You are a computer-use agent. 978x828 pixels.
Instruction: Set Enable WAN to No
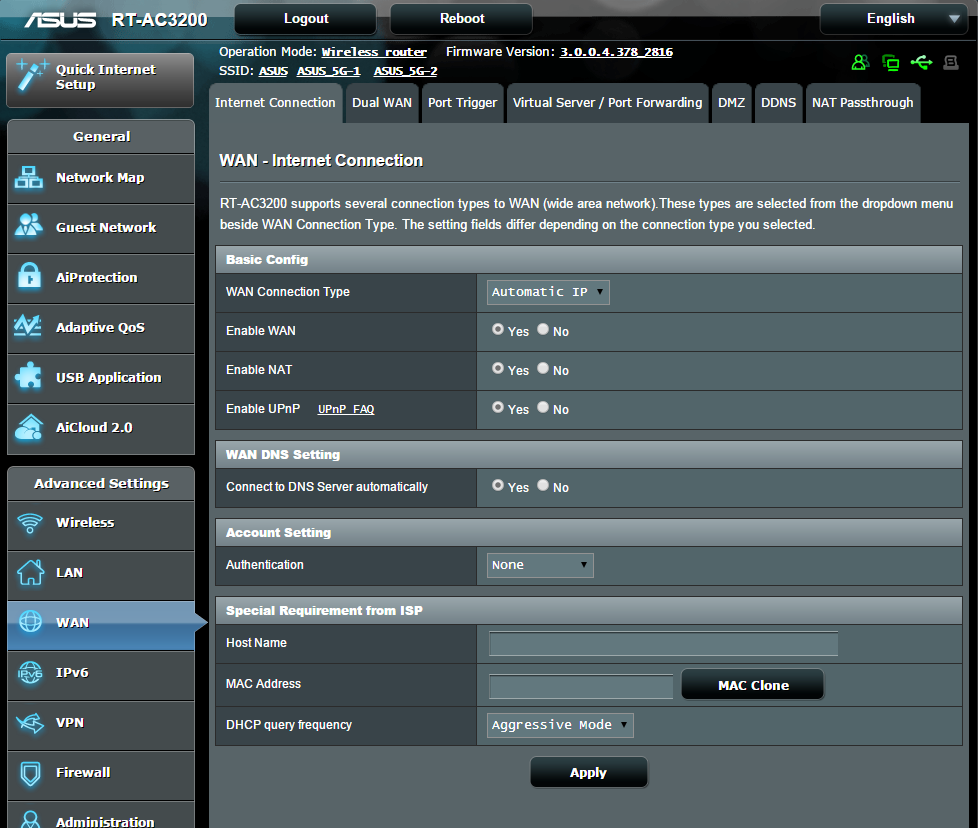[x=543, y=329]
